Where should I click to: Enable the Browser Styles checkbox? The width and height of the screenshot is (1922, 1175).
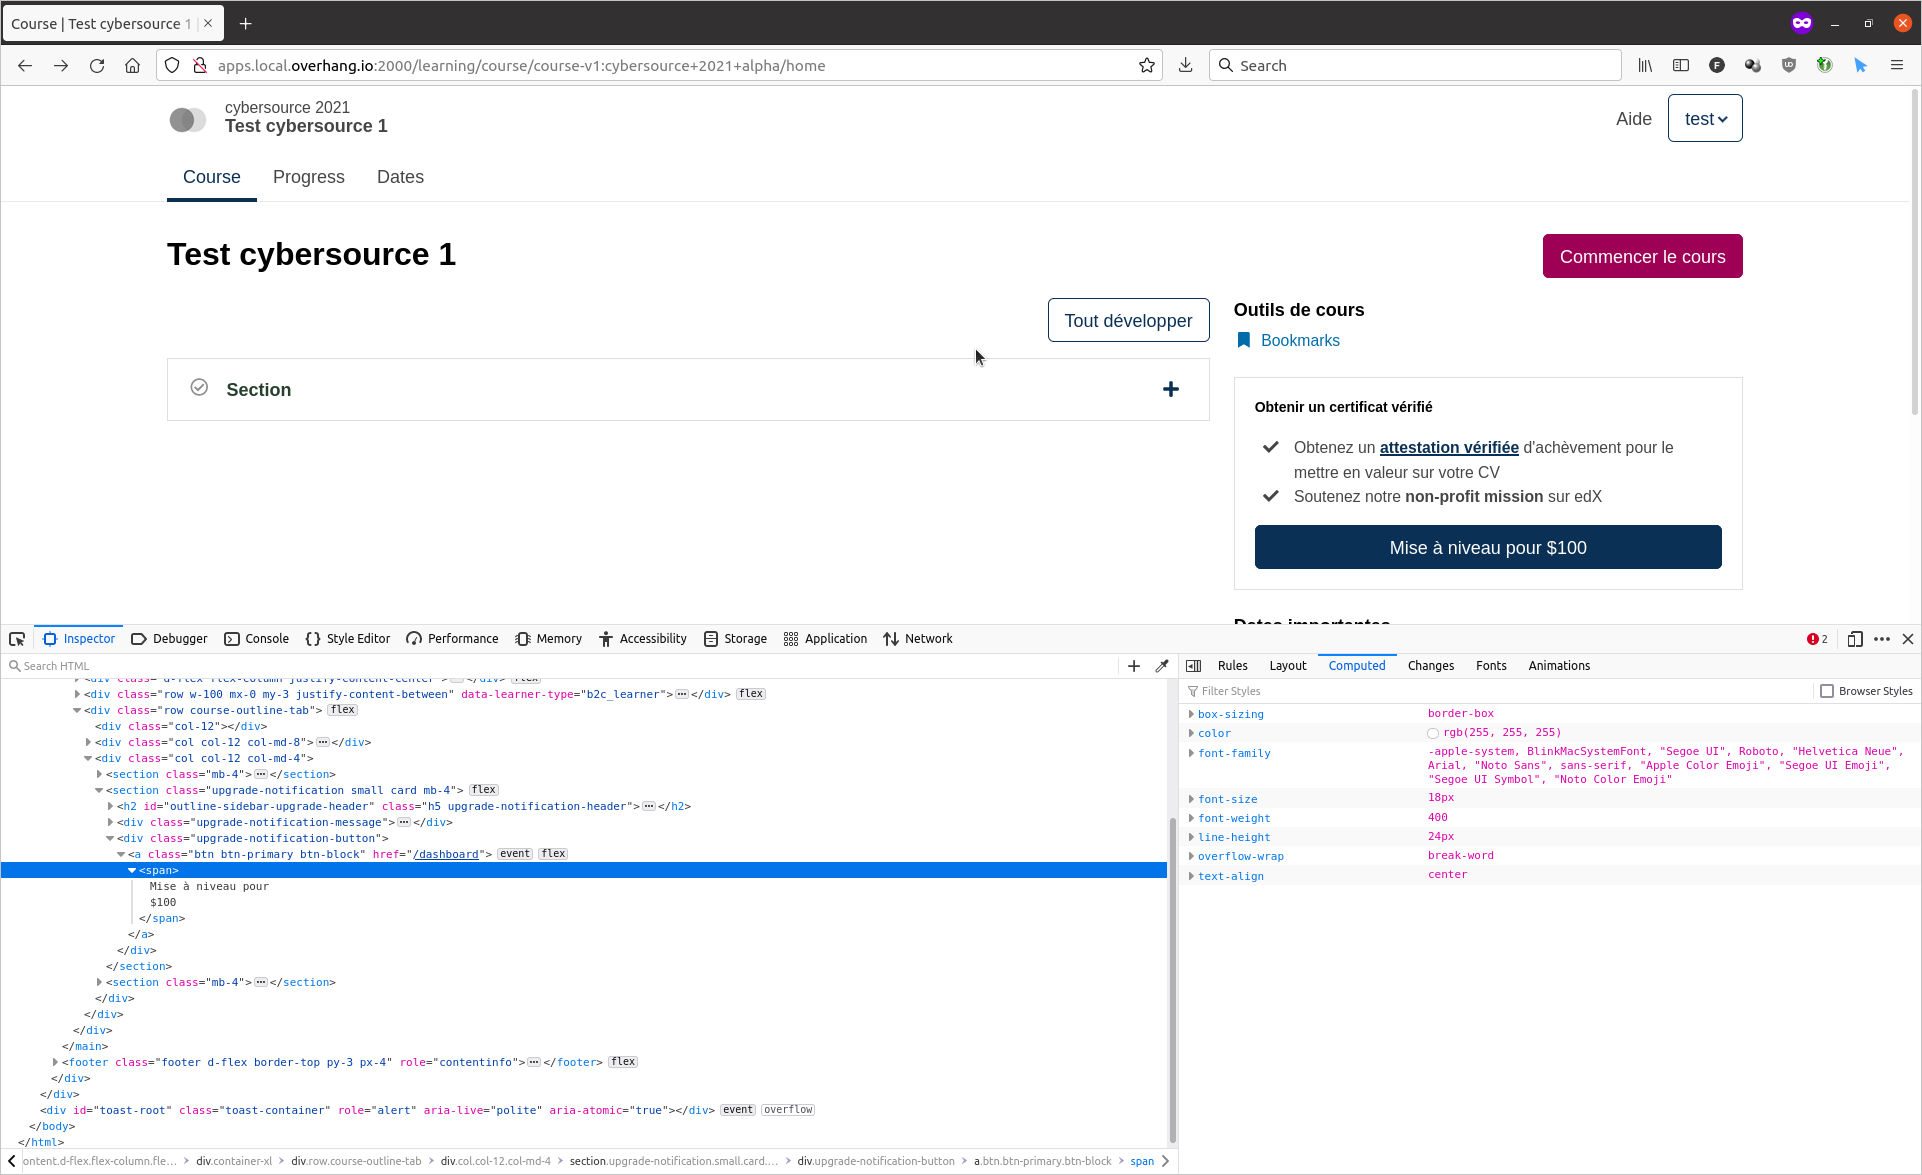pyautogui.click(x=1828, y=690)
